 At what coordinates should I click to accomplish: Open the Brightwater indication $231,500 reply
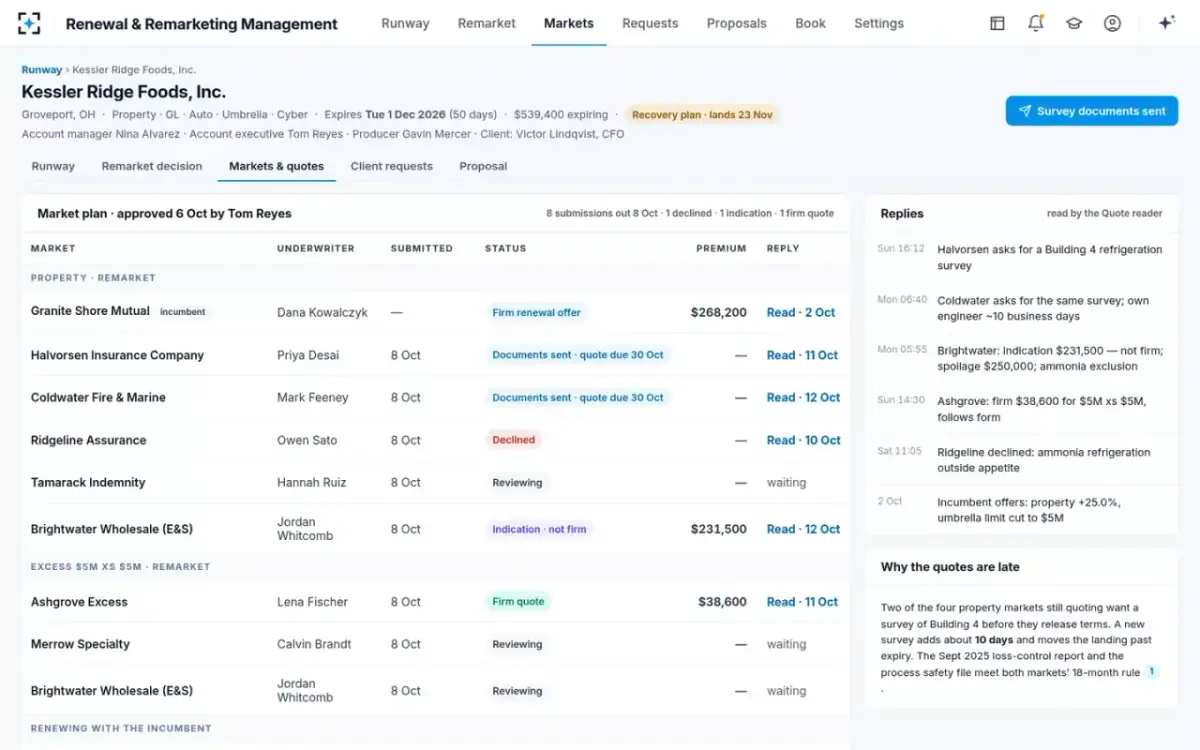(1021, 358)
